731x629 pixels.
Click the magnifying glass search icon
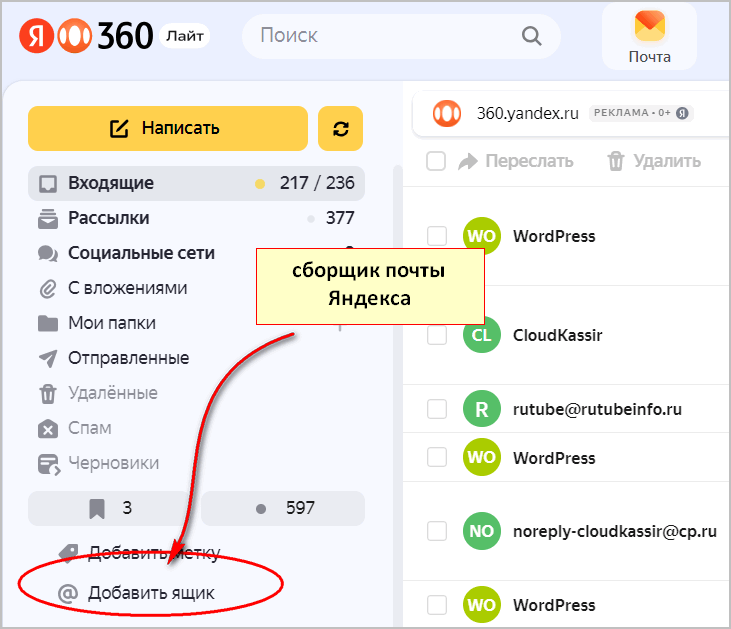click(531, 36)
